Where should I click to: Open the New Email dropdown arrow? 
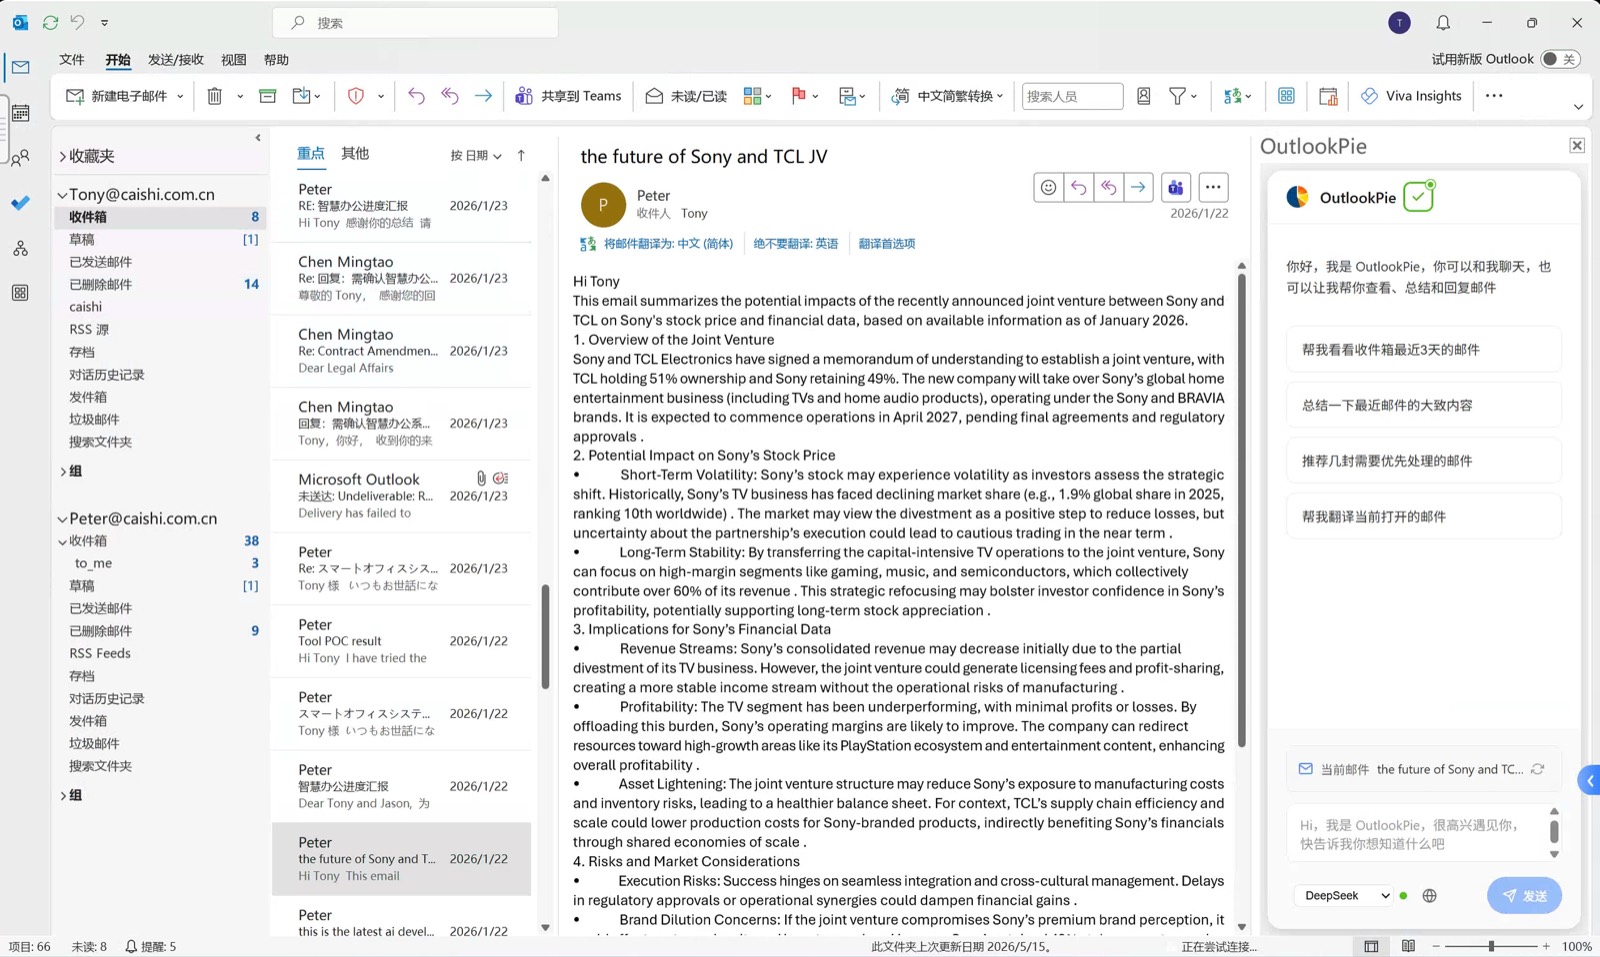coord(180,96)
